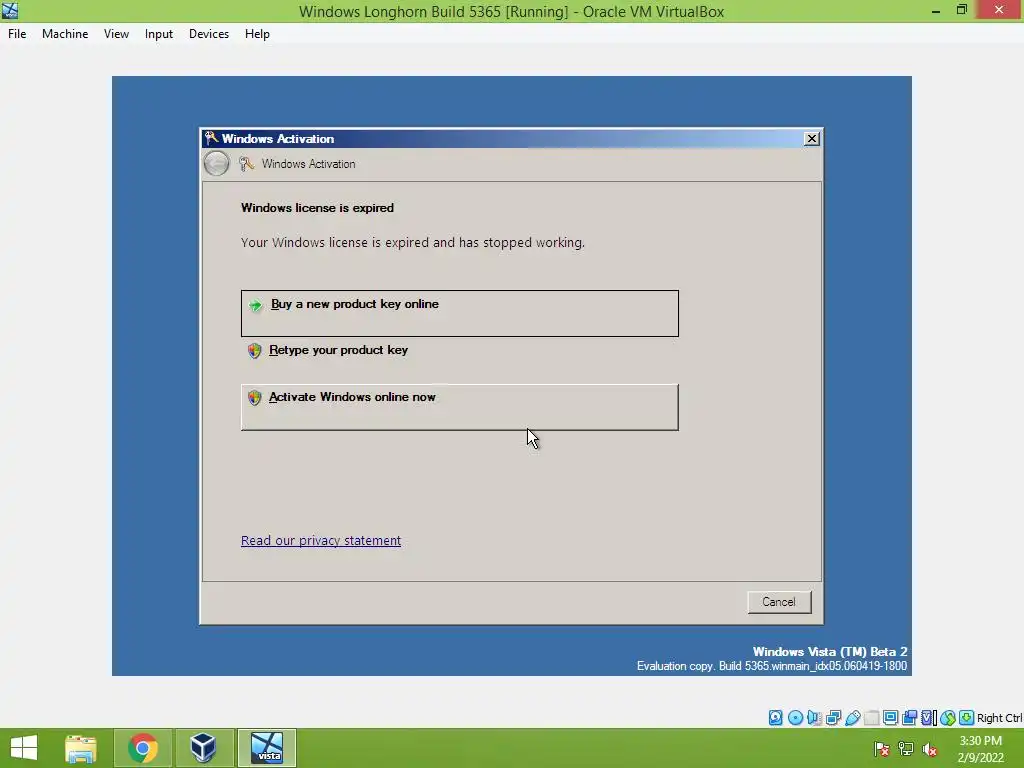Open the Machine menu
This screenshot has width=1024, height=768.
tap(65, 34)
